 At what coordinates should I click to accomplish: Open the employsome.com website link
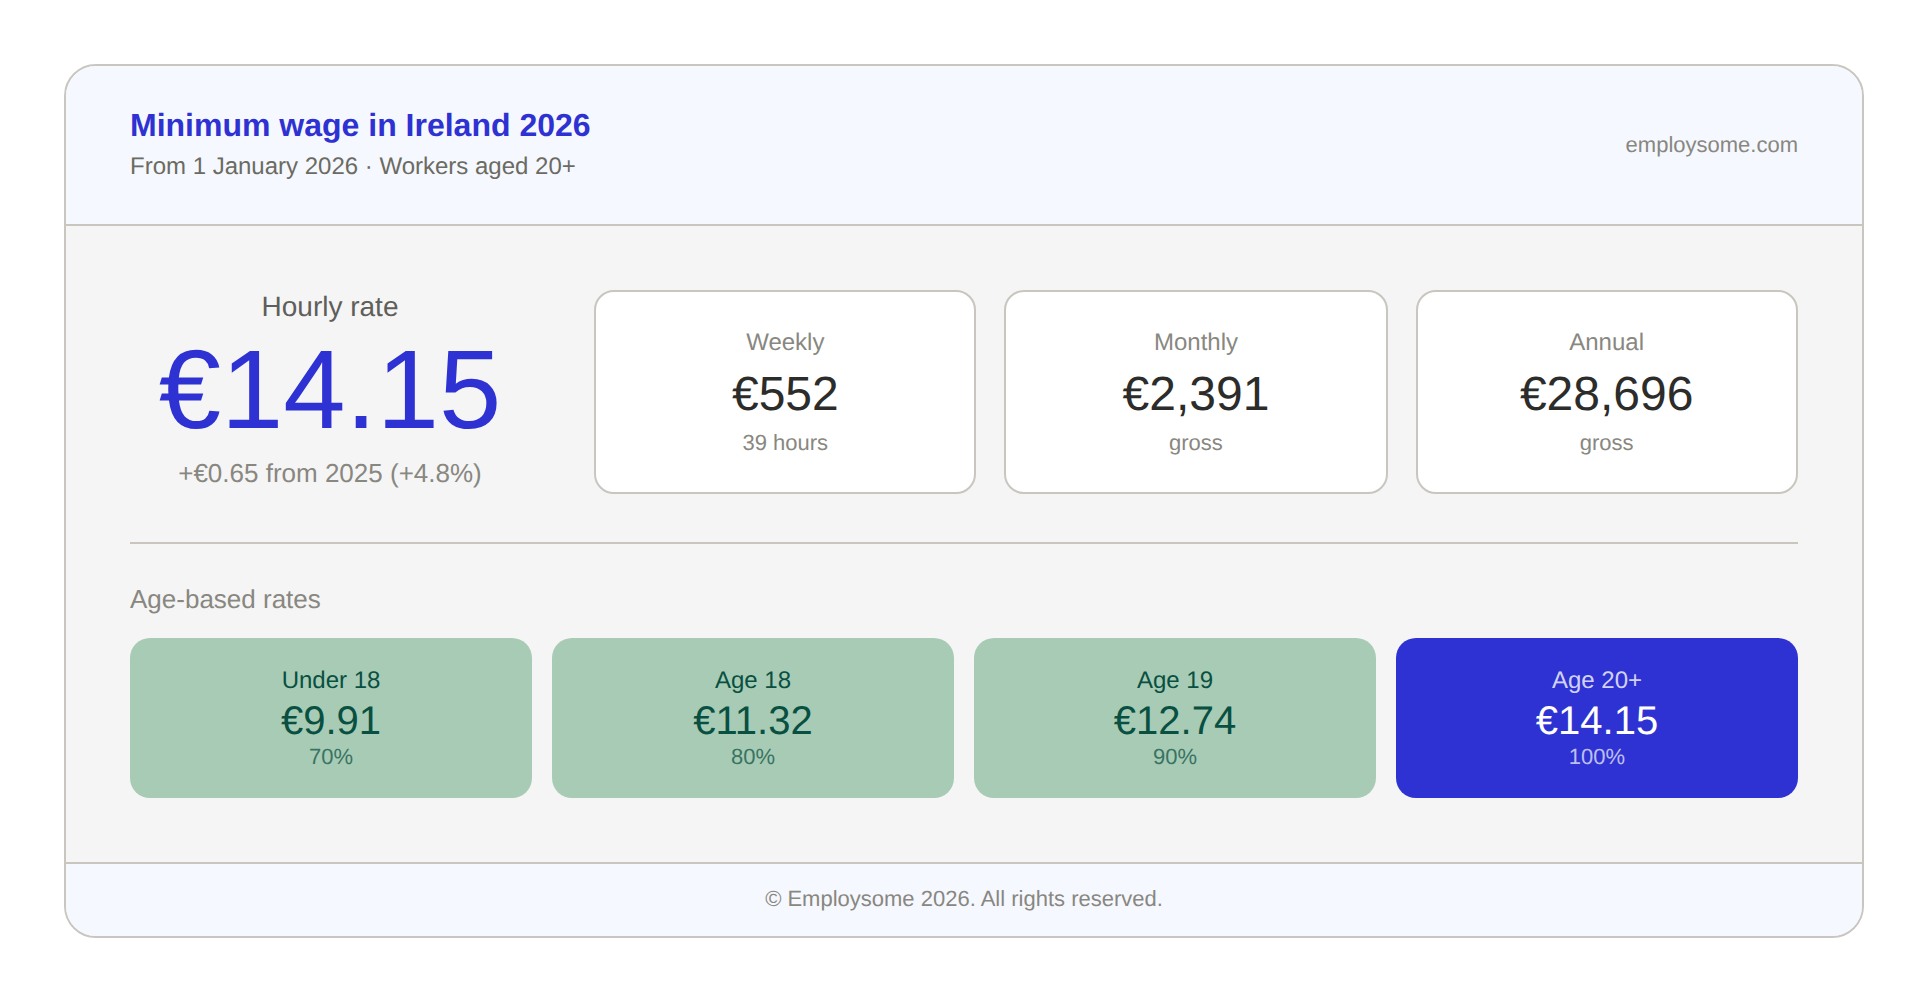pos(1710,145)
